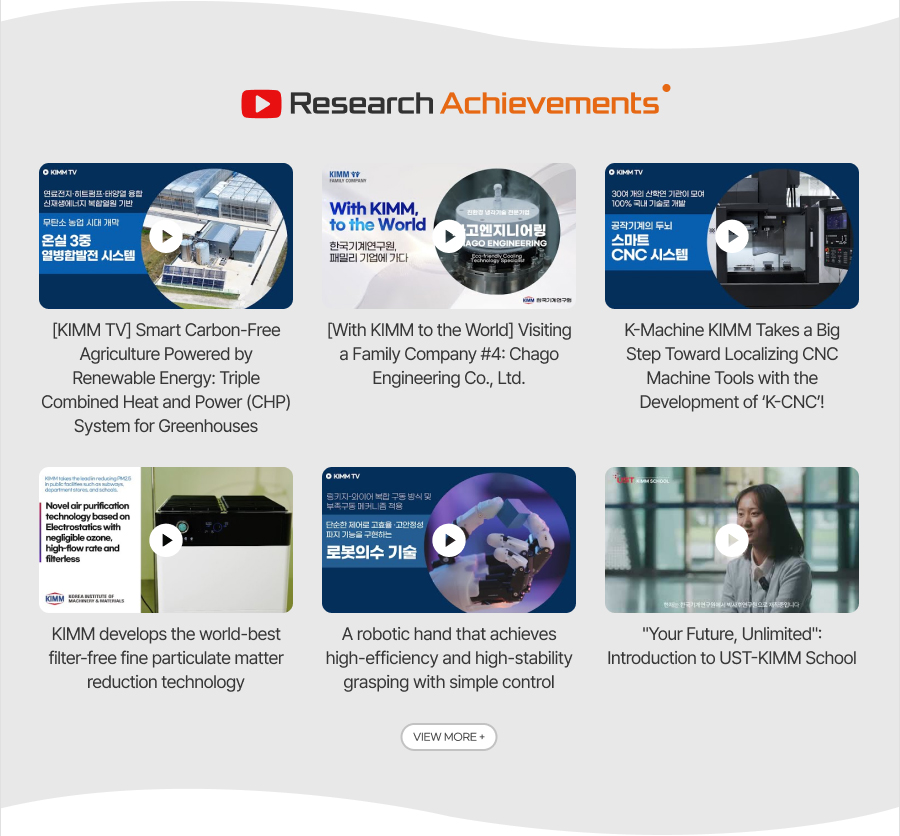Viewport: 900px width, 836px height.
Task: Click the 'Novel air purification technology' thumbnail text
Action: [x=88, y=532]
